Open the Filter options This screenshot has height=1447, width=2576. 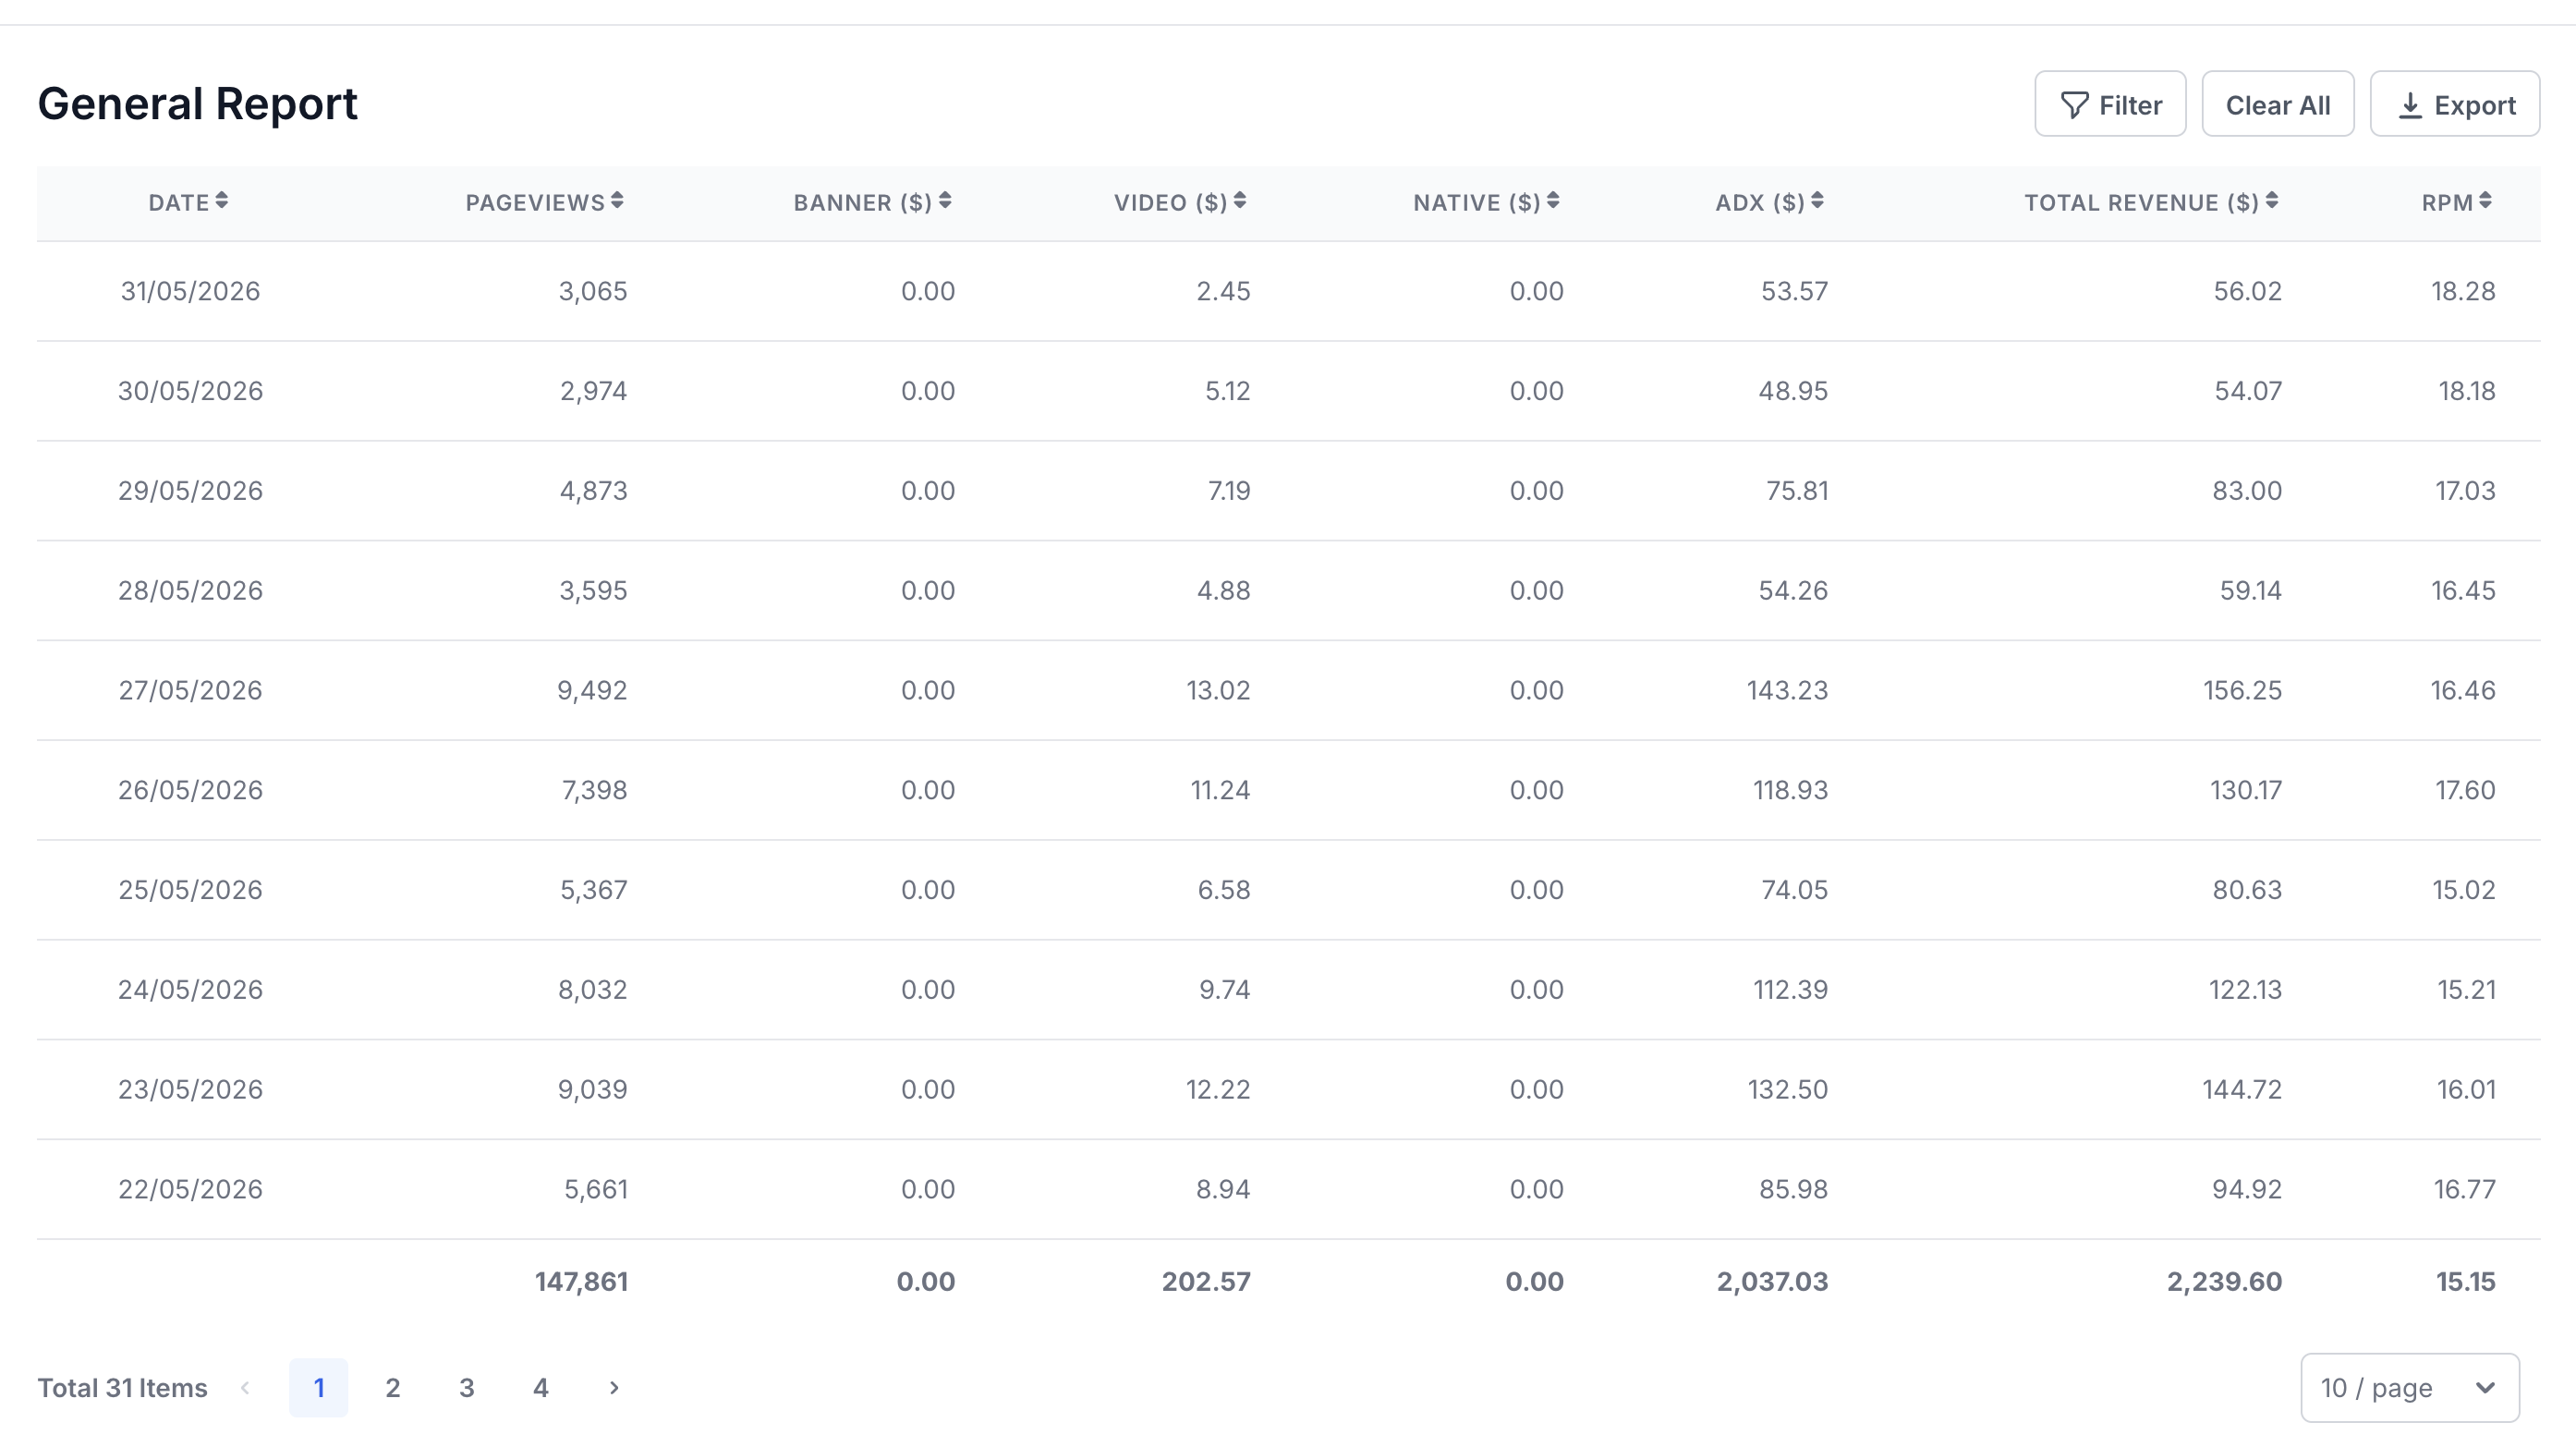pyautogui.click(x=2110, y=104)
